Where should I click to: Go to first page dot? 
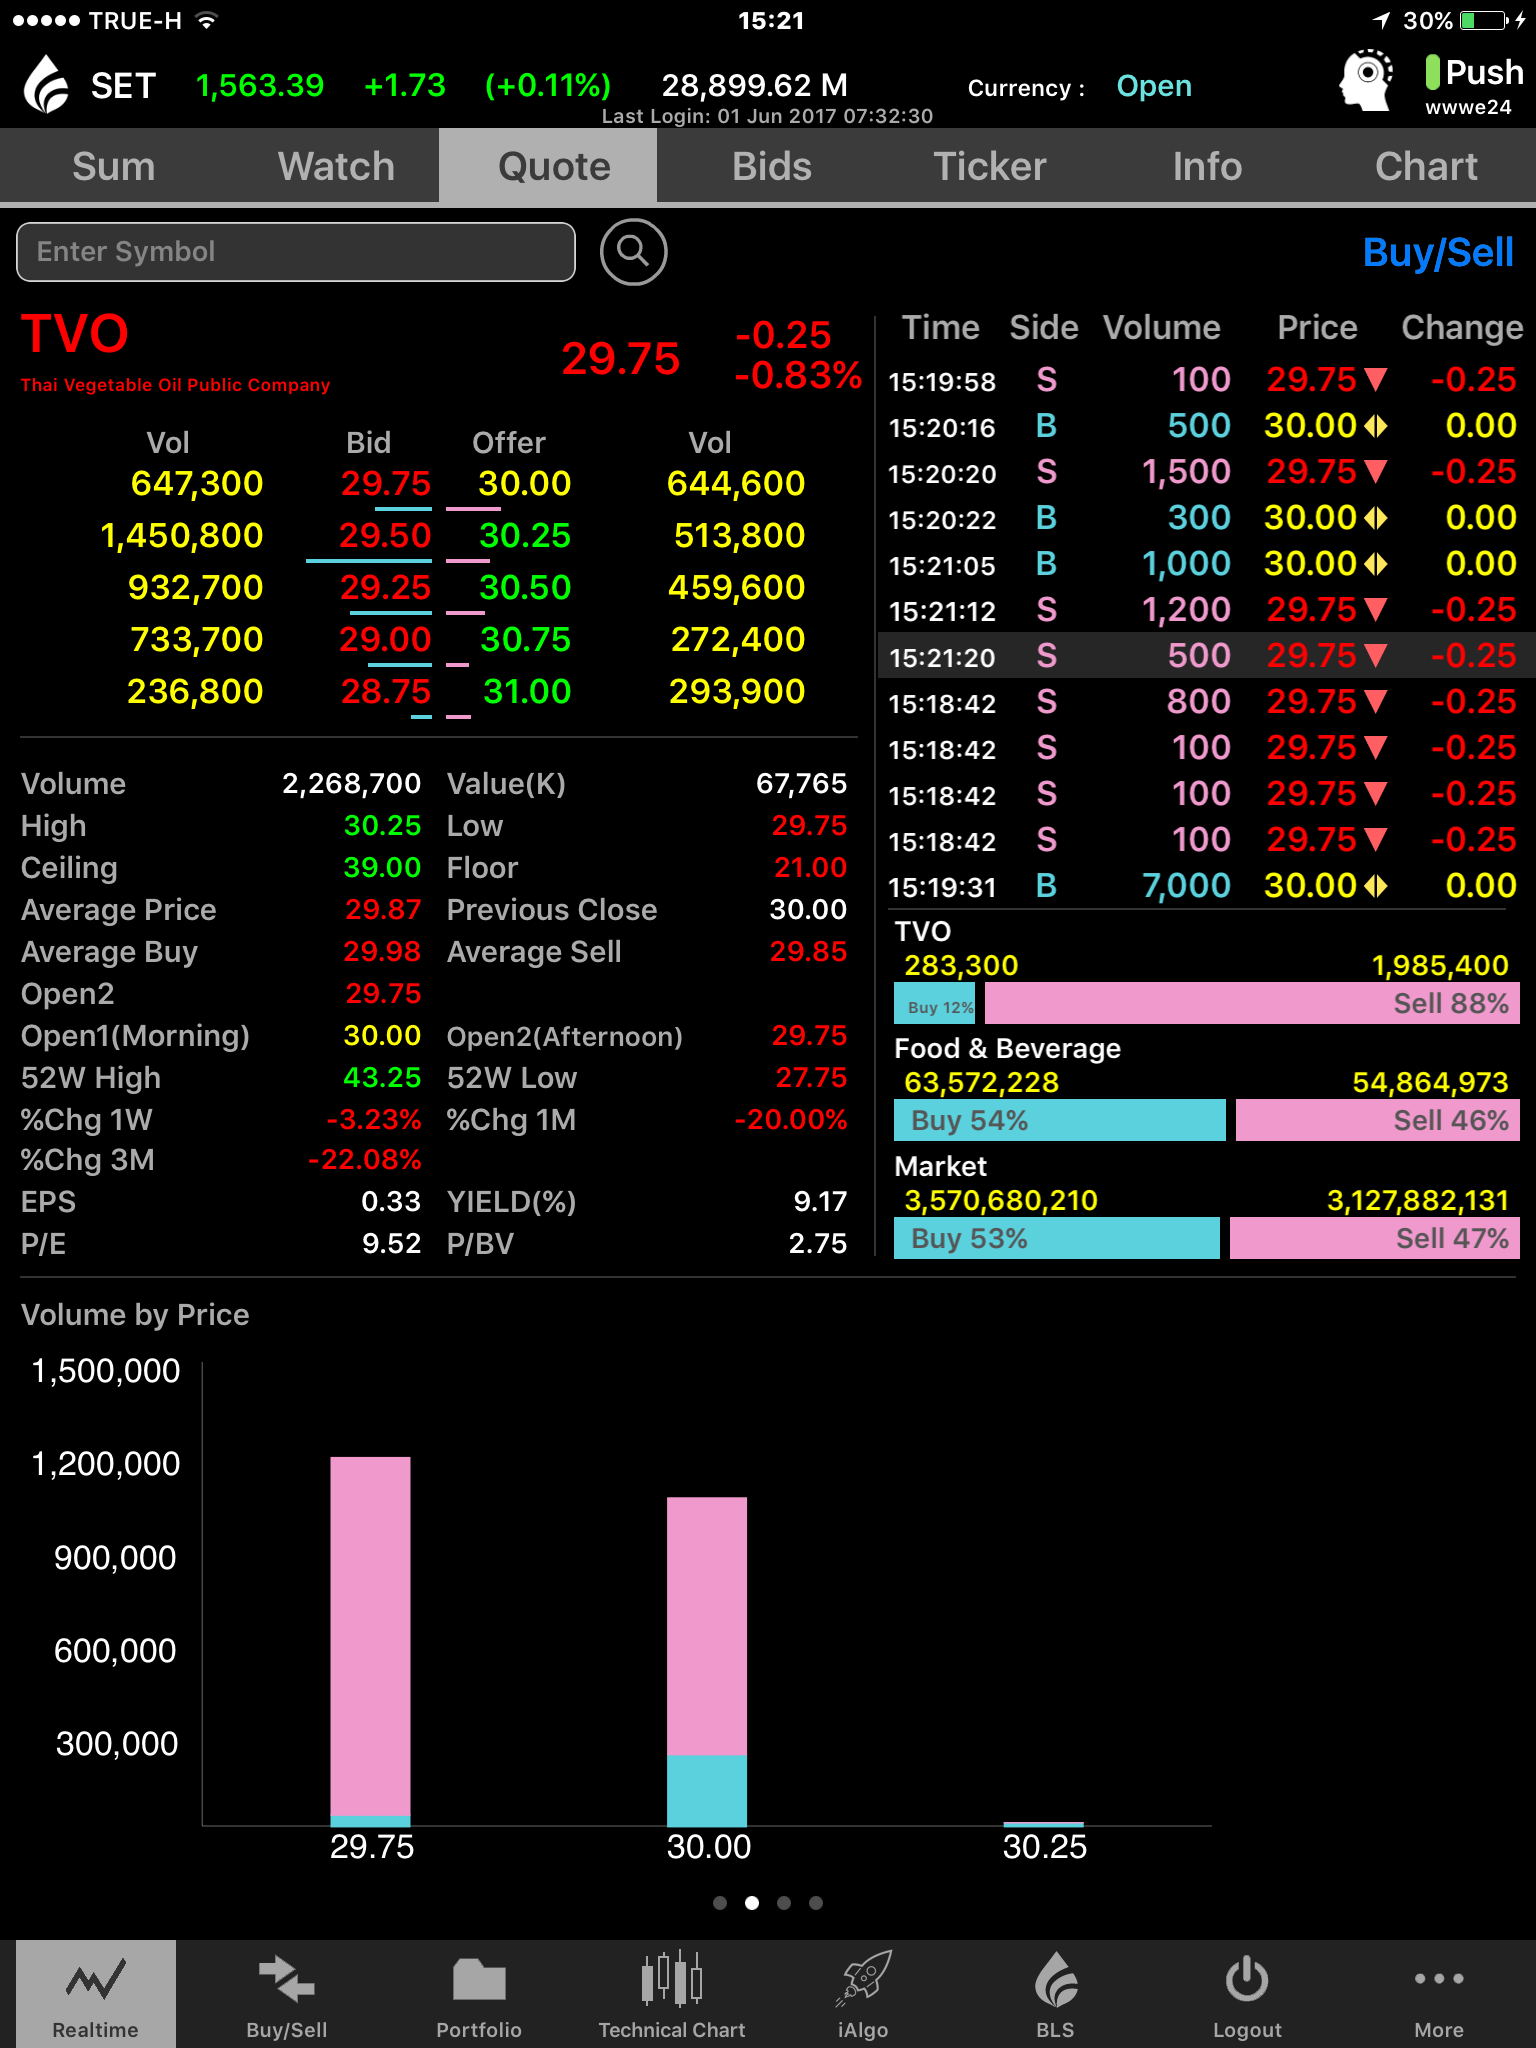pyautogui.click(x=720, y=1903)
